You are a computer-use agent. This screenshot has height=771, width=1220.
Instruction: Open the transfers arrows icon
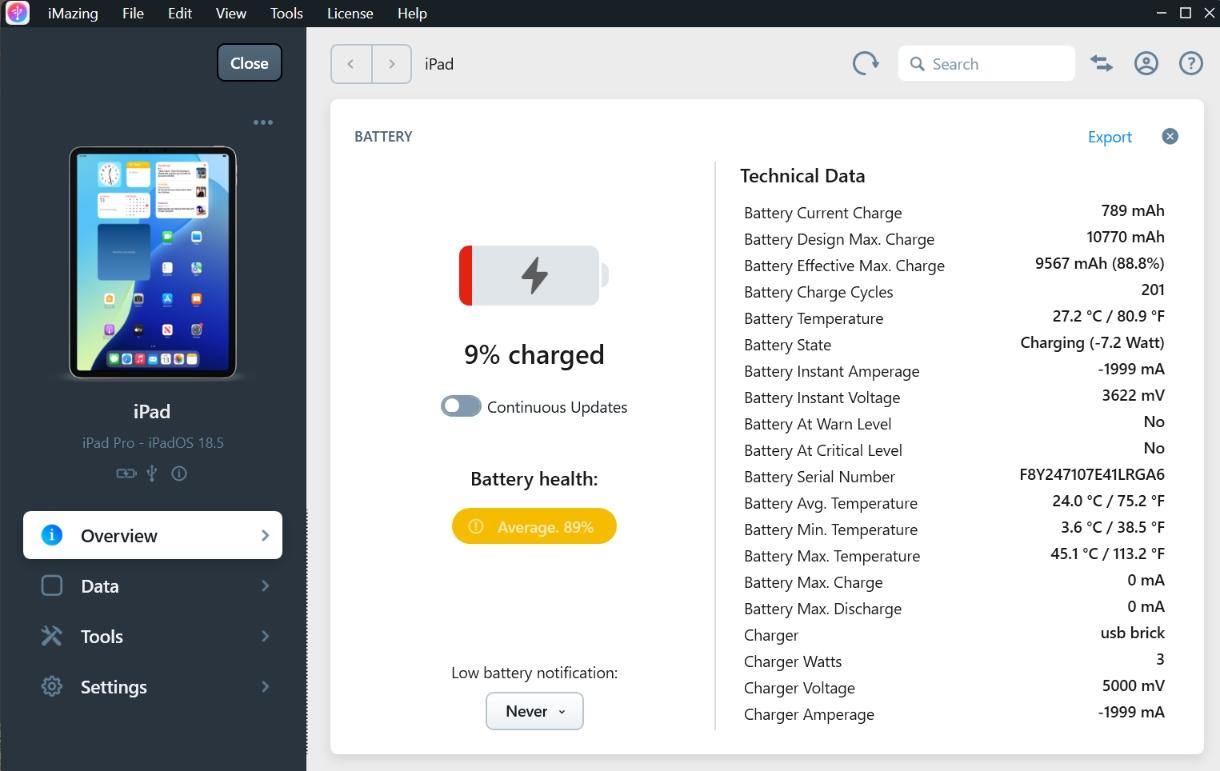1101,64
